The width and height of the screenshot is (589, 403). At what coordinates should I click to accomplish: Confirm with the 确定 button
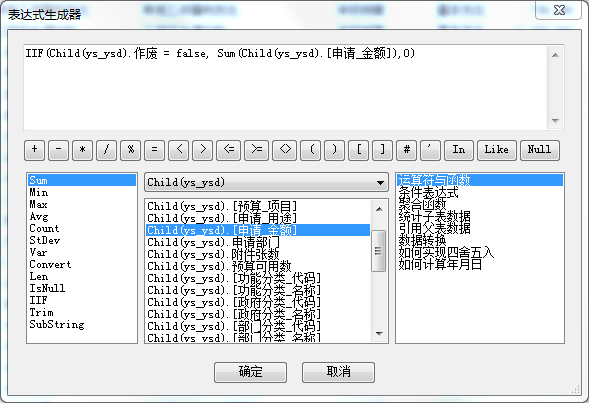tap(251, 372)
